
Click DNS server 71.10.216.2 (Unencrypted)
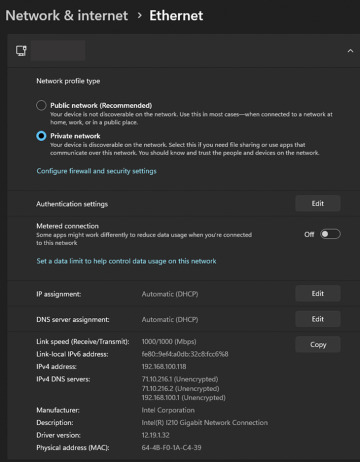pos(180,389)
